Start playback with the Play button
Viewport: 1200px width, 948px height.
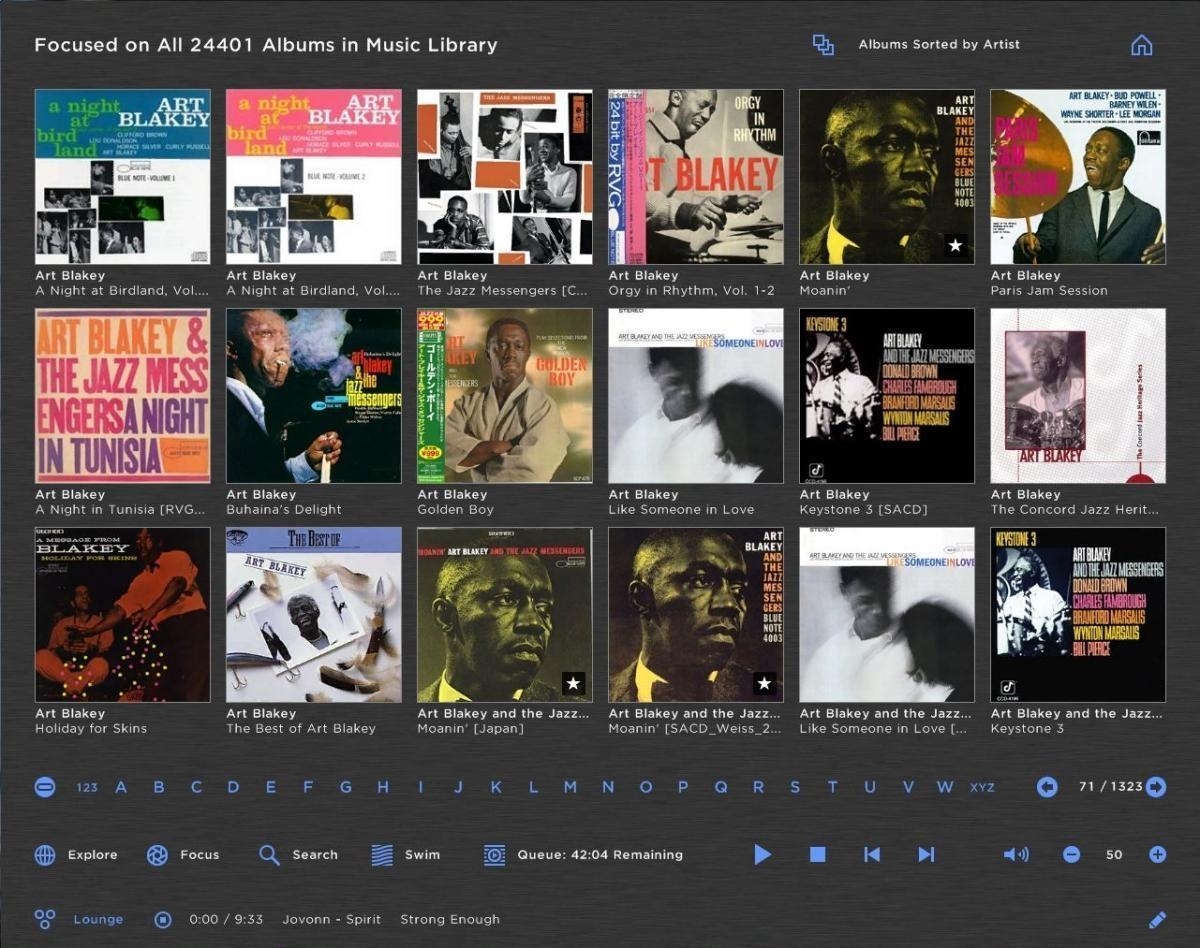(763, 854)
